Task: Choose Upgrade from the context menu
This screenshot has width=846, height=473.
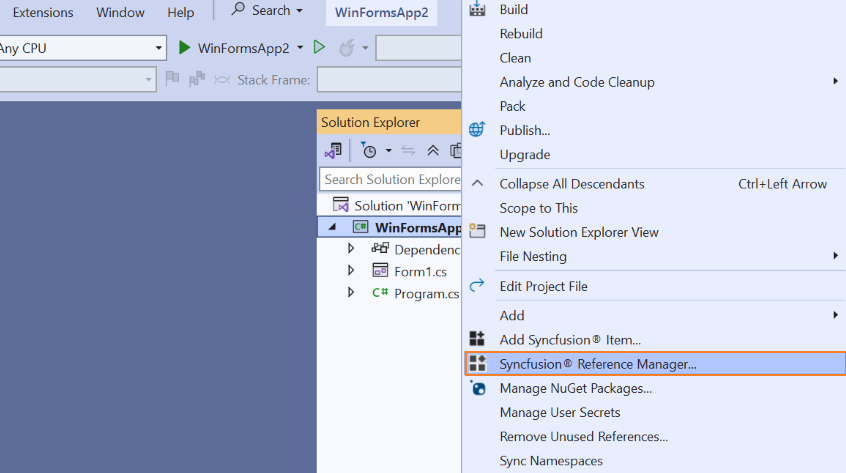Action: click(525, 155)
